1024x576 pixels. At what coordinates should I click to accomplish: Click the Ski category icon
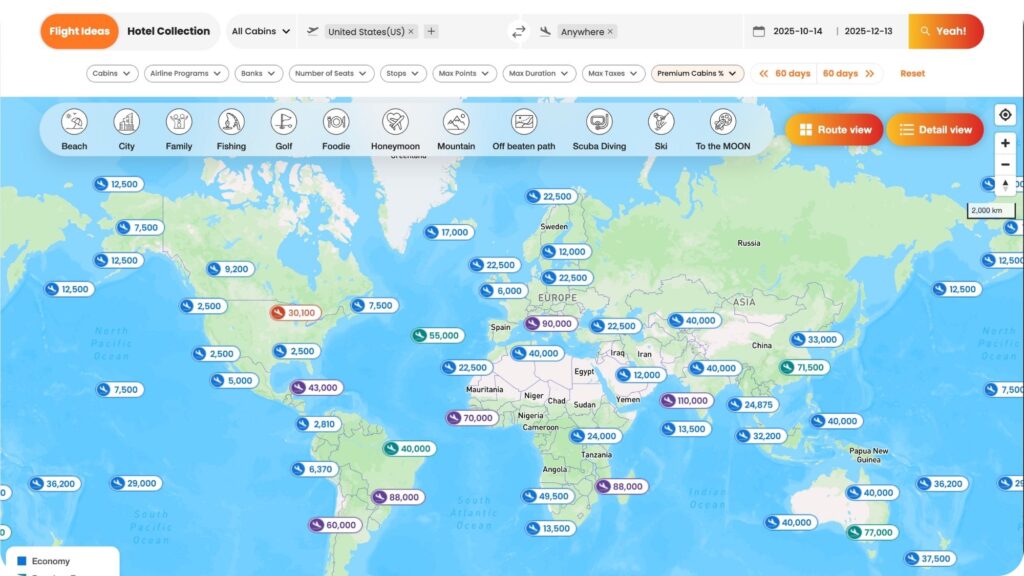pyautogui.click(x=660, y=123)
